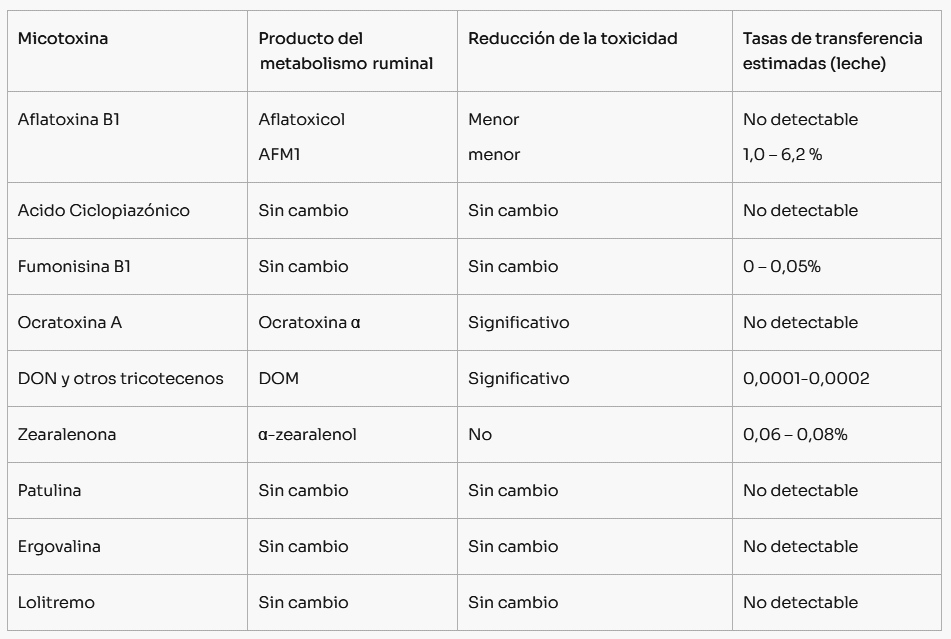951x639 pixels.
Task: Select the 'Lolitremo' cell
Action: (x=57, y=603)
